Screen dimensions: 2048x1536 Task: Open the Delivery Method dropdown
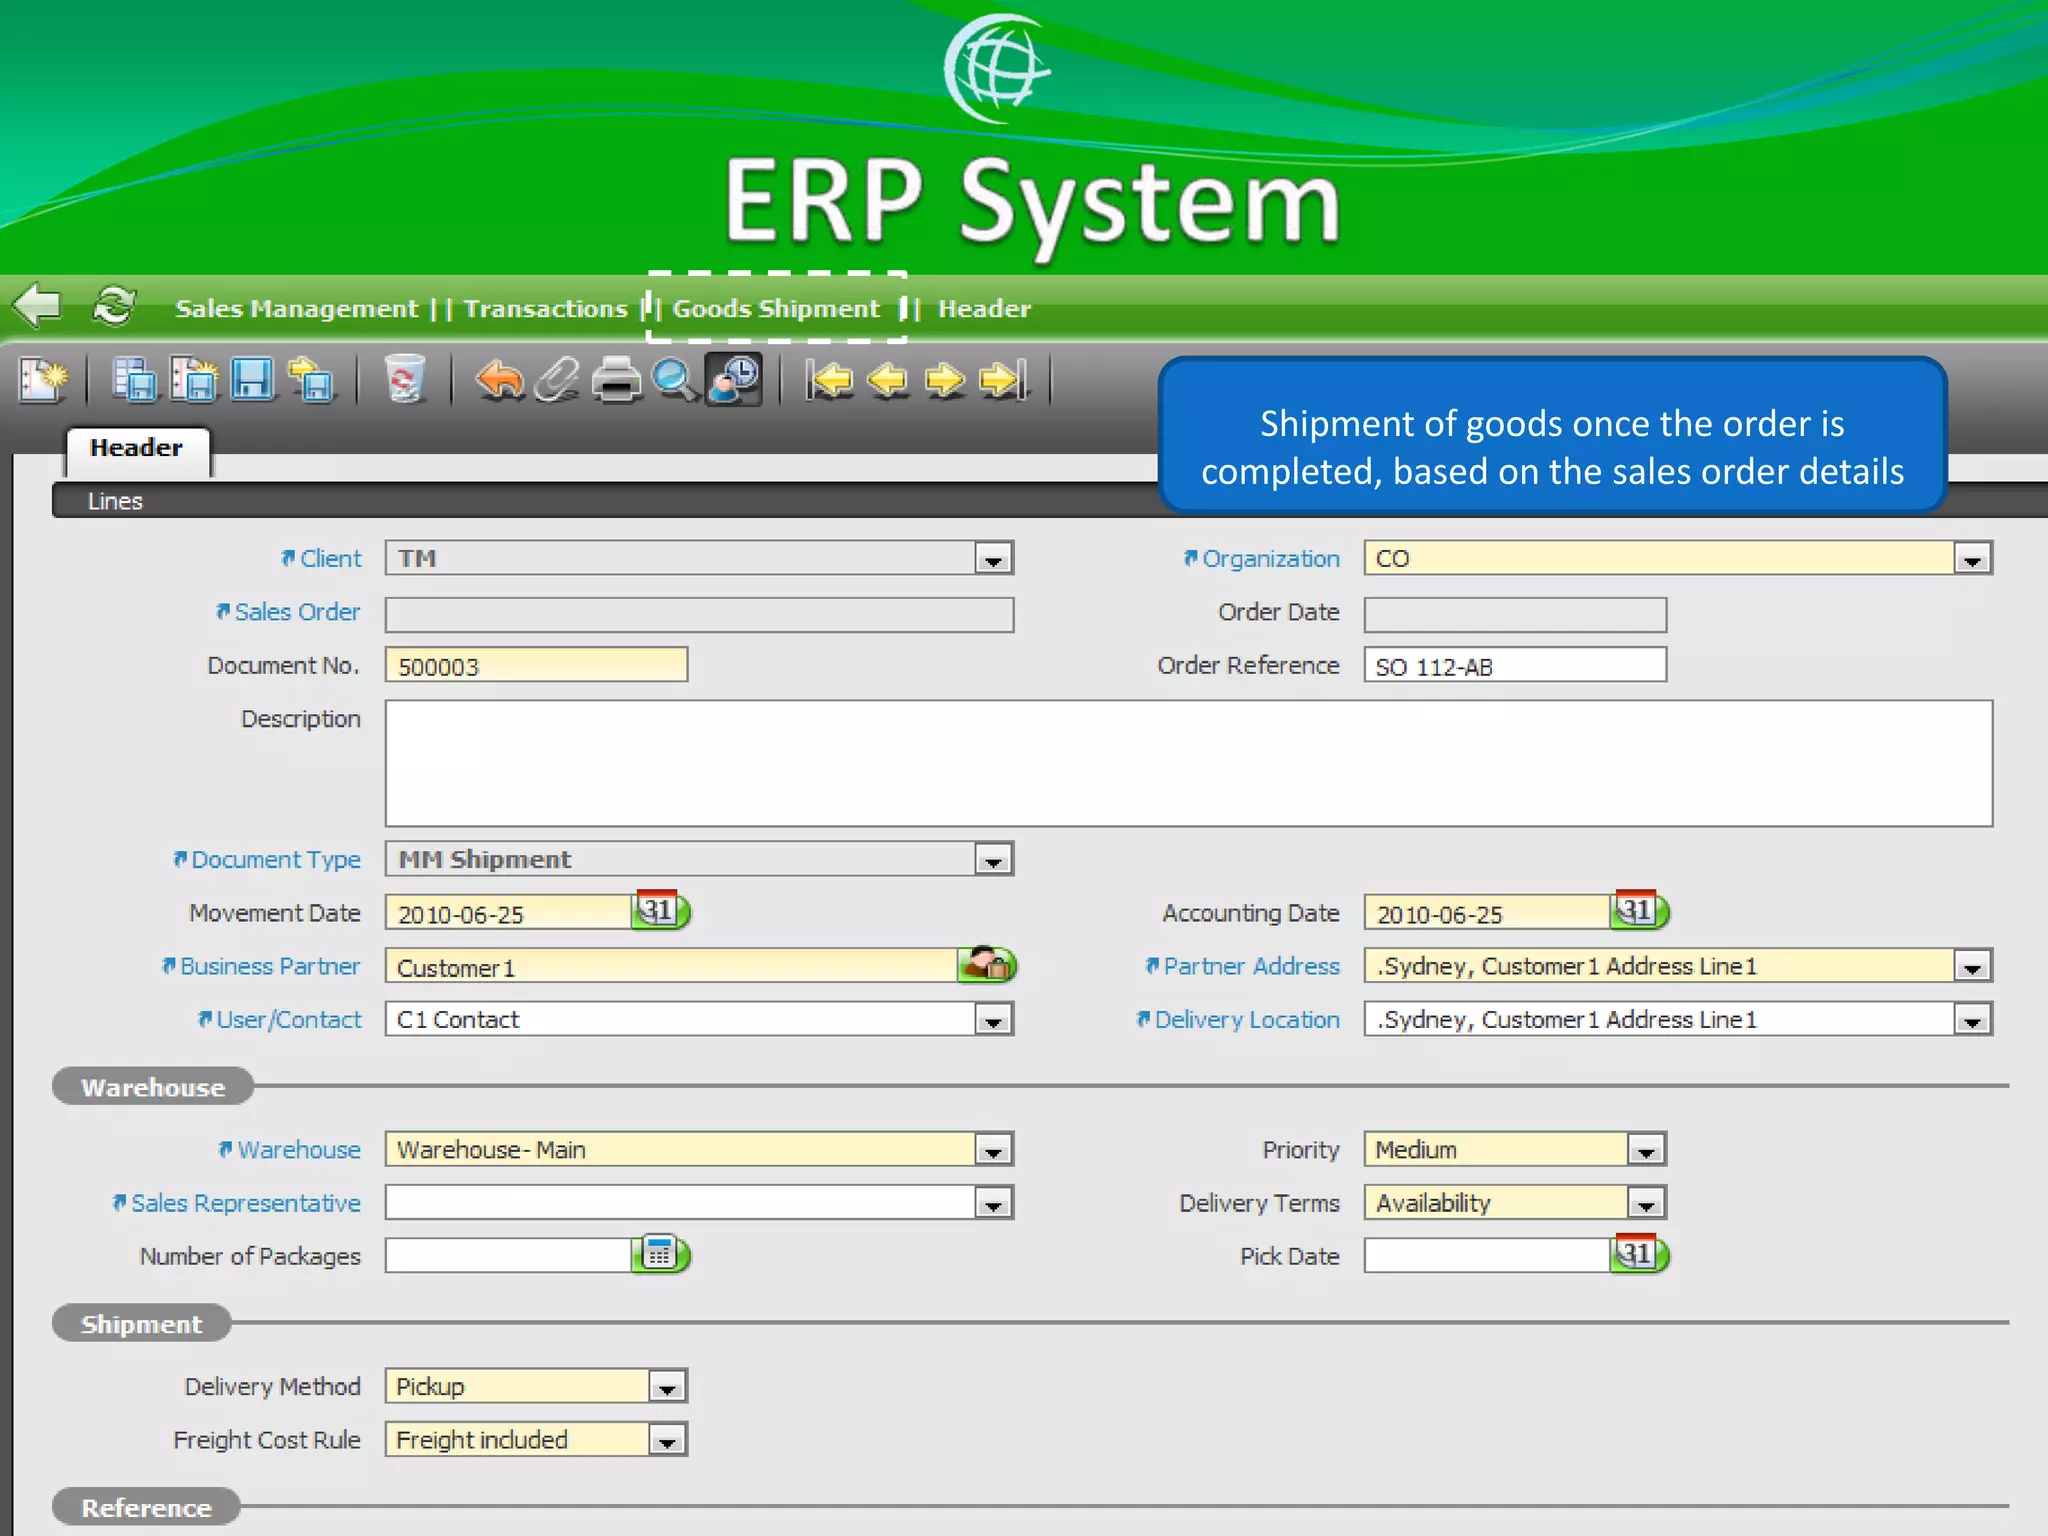click(x=667, y=1388)
